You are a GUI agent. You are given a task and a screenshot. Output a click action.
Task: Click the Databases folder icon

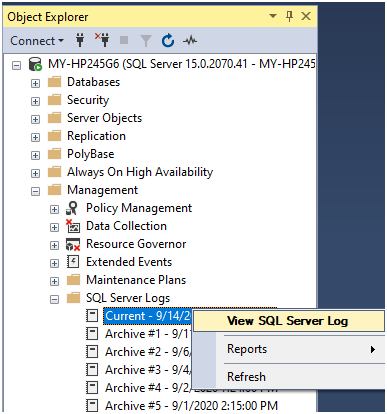(55, 82)
